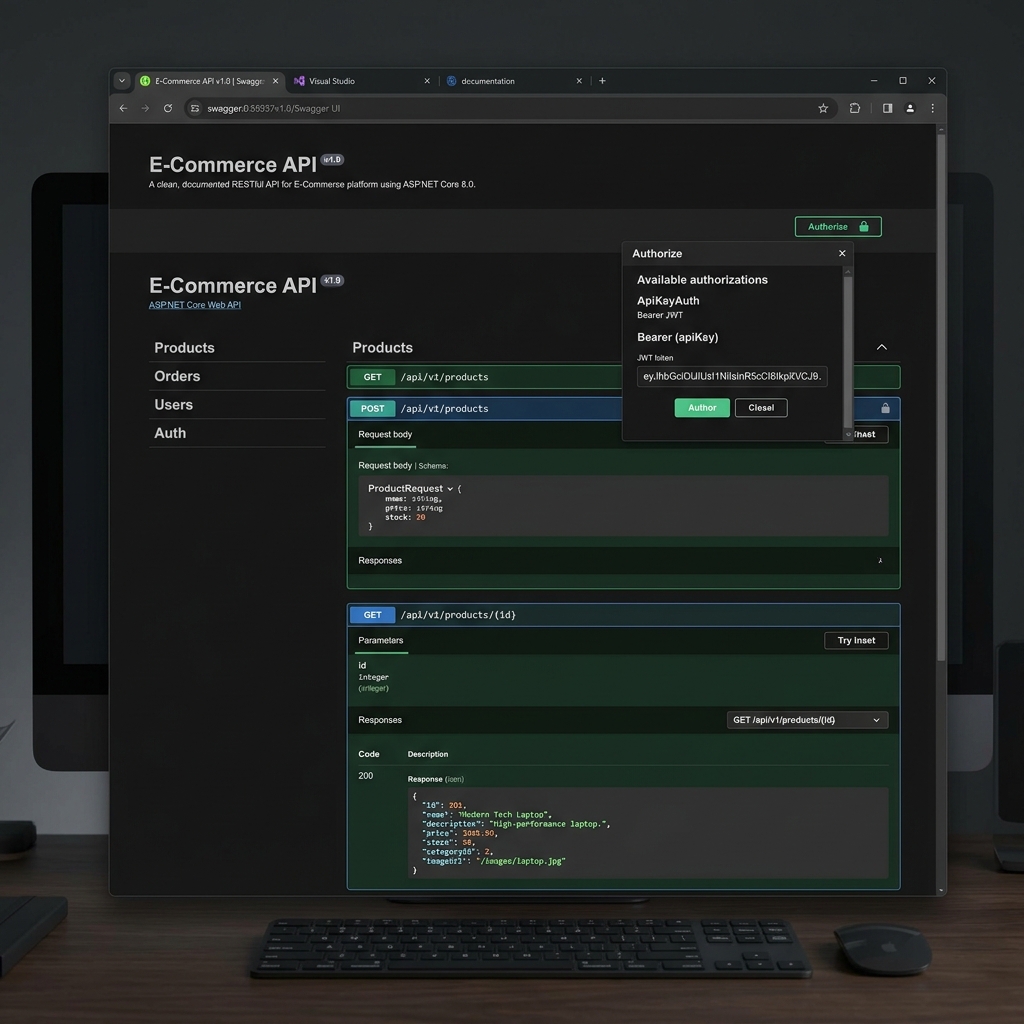This screenshot has width=1024, height=1024.
Task: Select Auth in the left sidebar
Action: coord(170,433)
